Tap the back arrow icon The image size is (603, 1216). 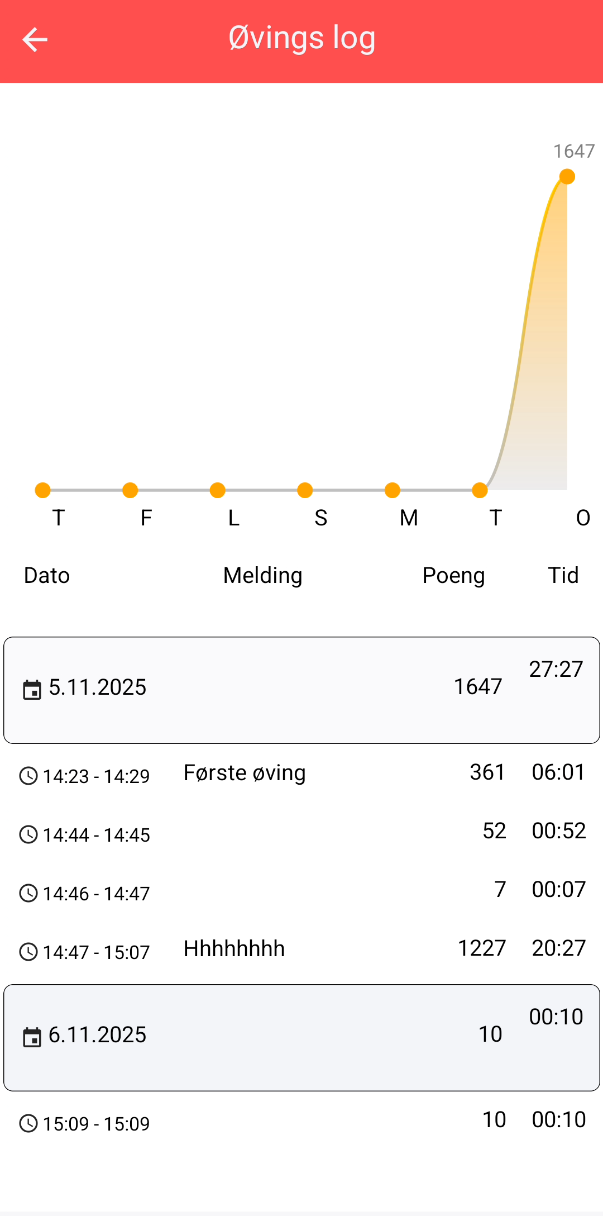coord(35,40)
